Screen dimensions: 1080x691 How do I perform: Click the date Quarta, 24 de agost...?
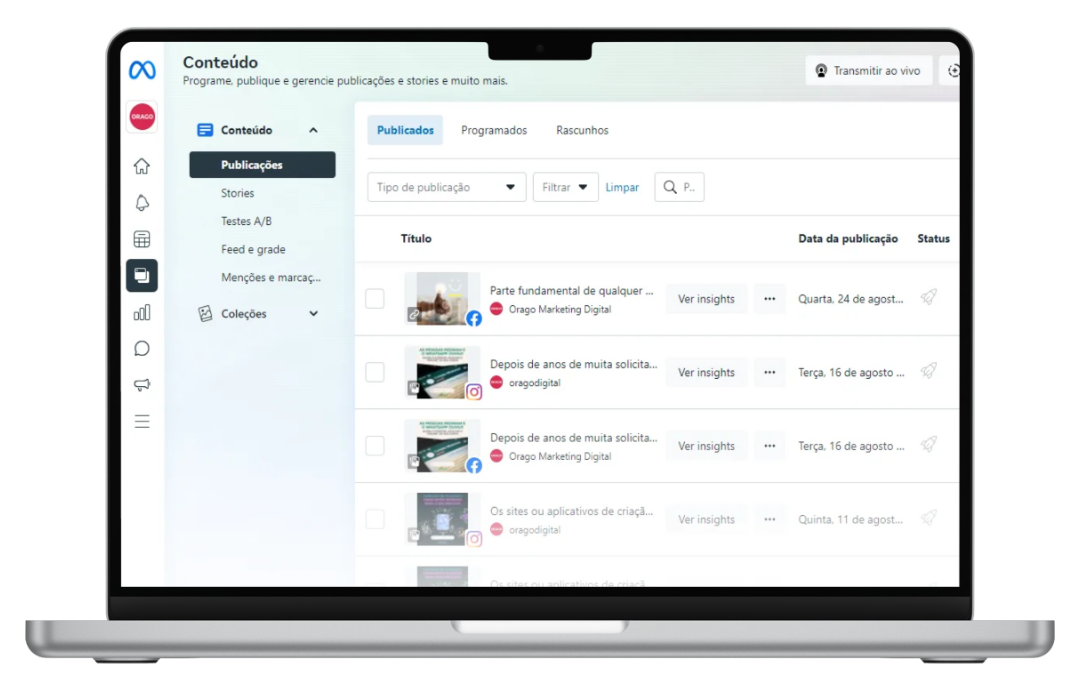coord(851,299)
